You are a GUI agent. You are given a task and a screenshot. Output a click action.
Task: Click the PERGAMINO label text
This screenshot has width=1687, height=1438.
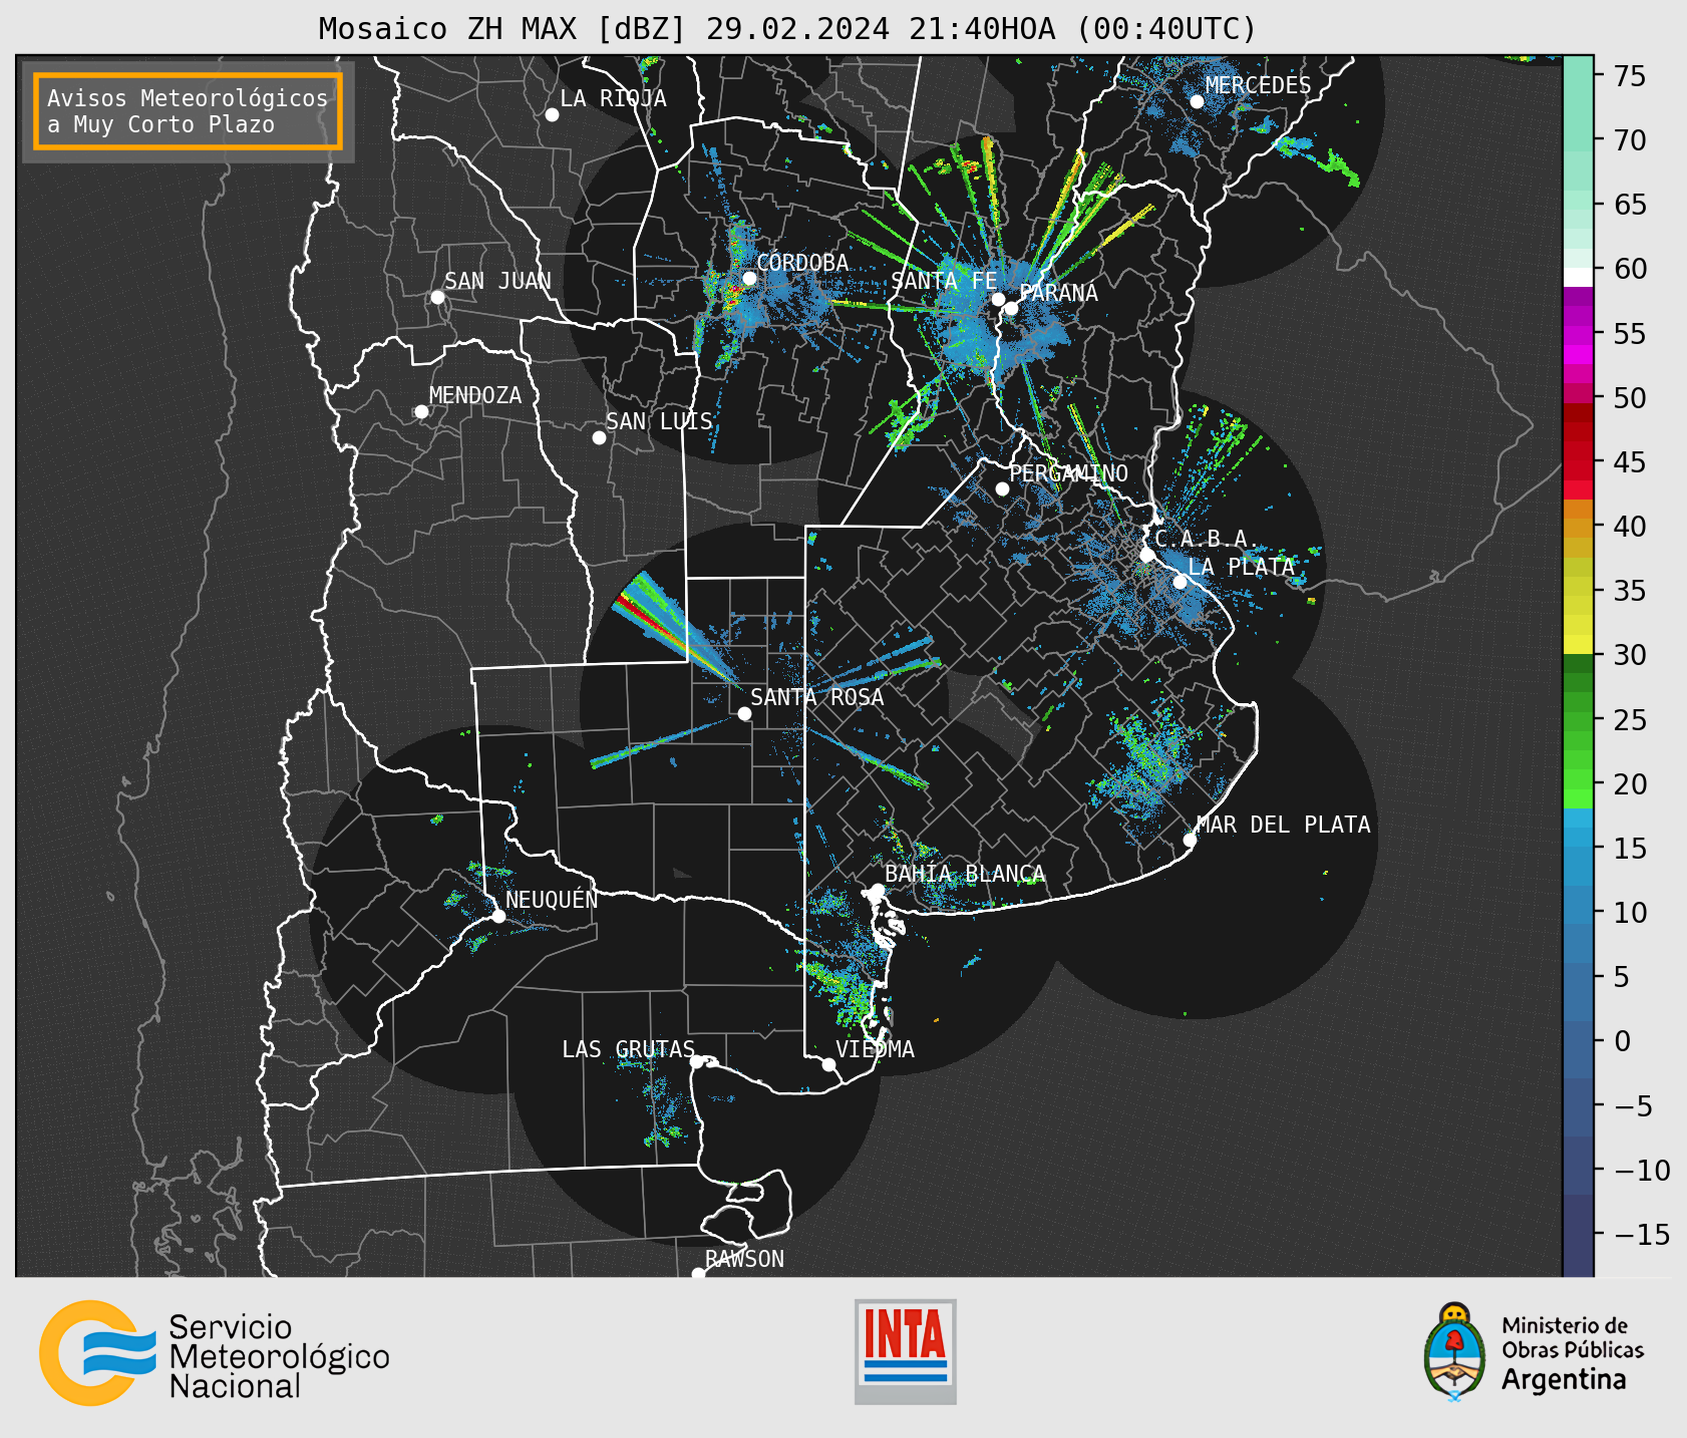pos(1068,473)
